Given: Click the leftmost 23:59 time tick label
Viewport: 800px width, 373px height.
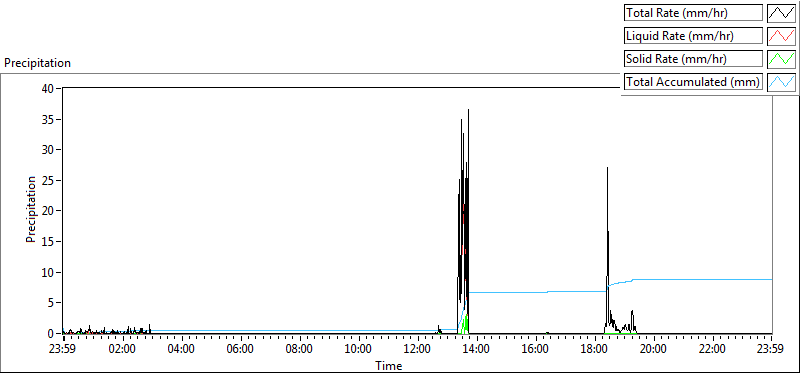Looking at the screenshot, I should pyautogui.click(x=63, y=350).
